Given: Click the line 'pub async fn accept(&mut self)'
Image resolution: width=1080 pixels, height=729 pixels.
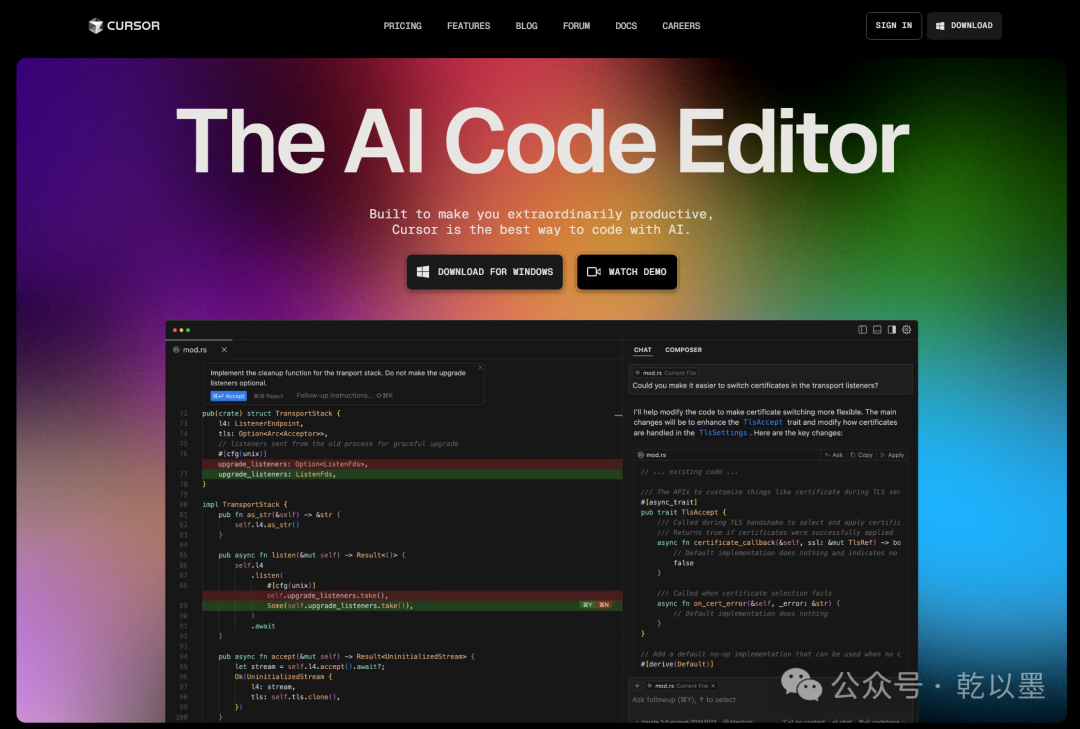Looking at the screenshot, I should tap(278, 657).
